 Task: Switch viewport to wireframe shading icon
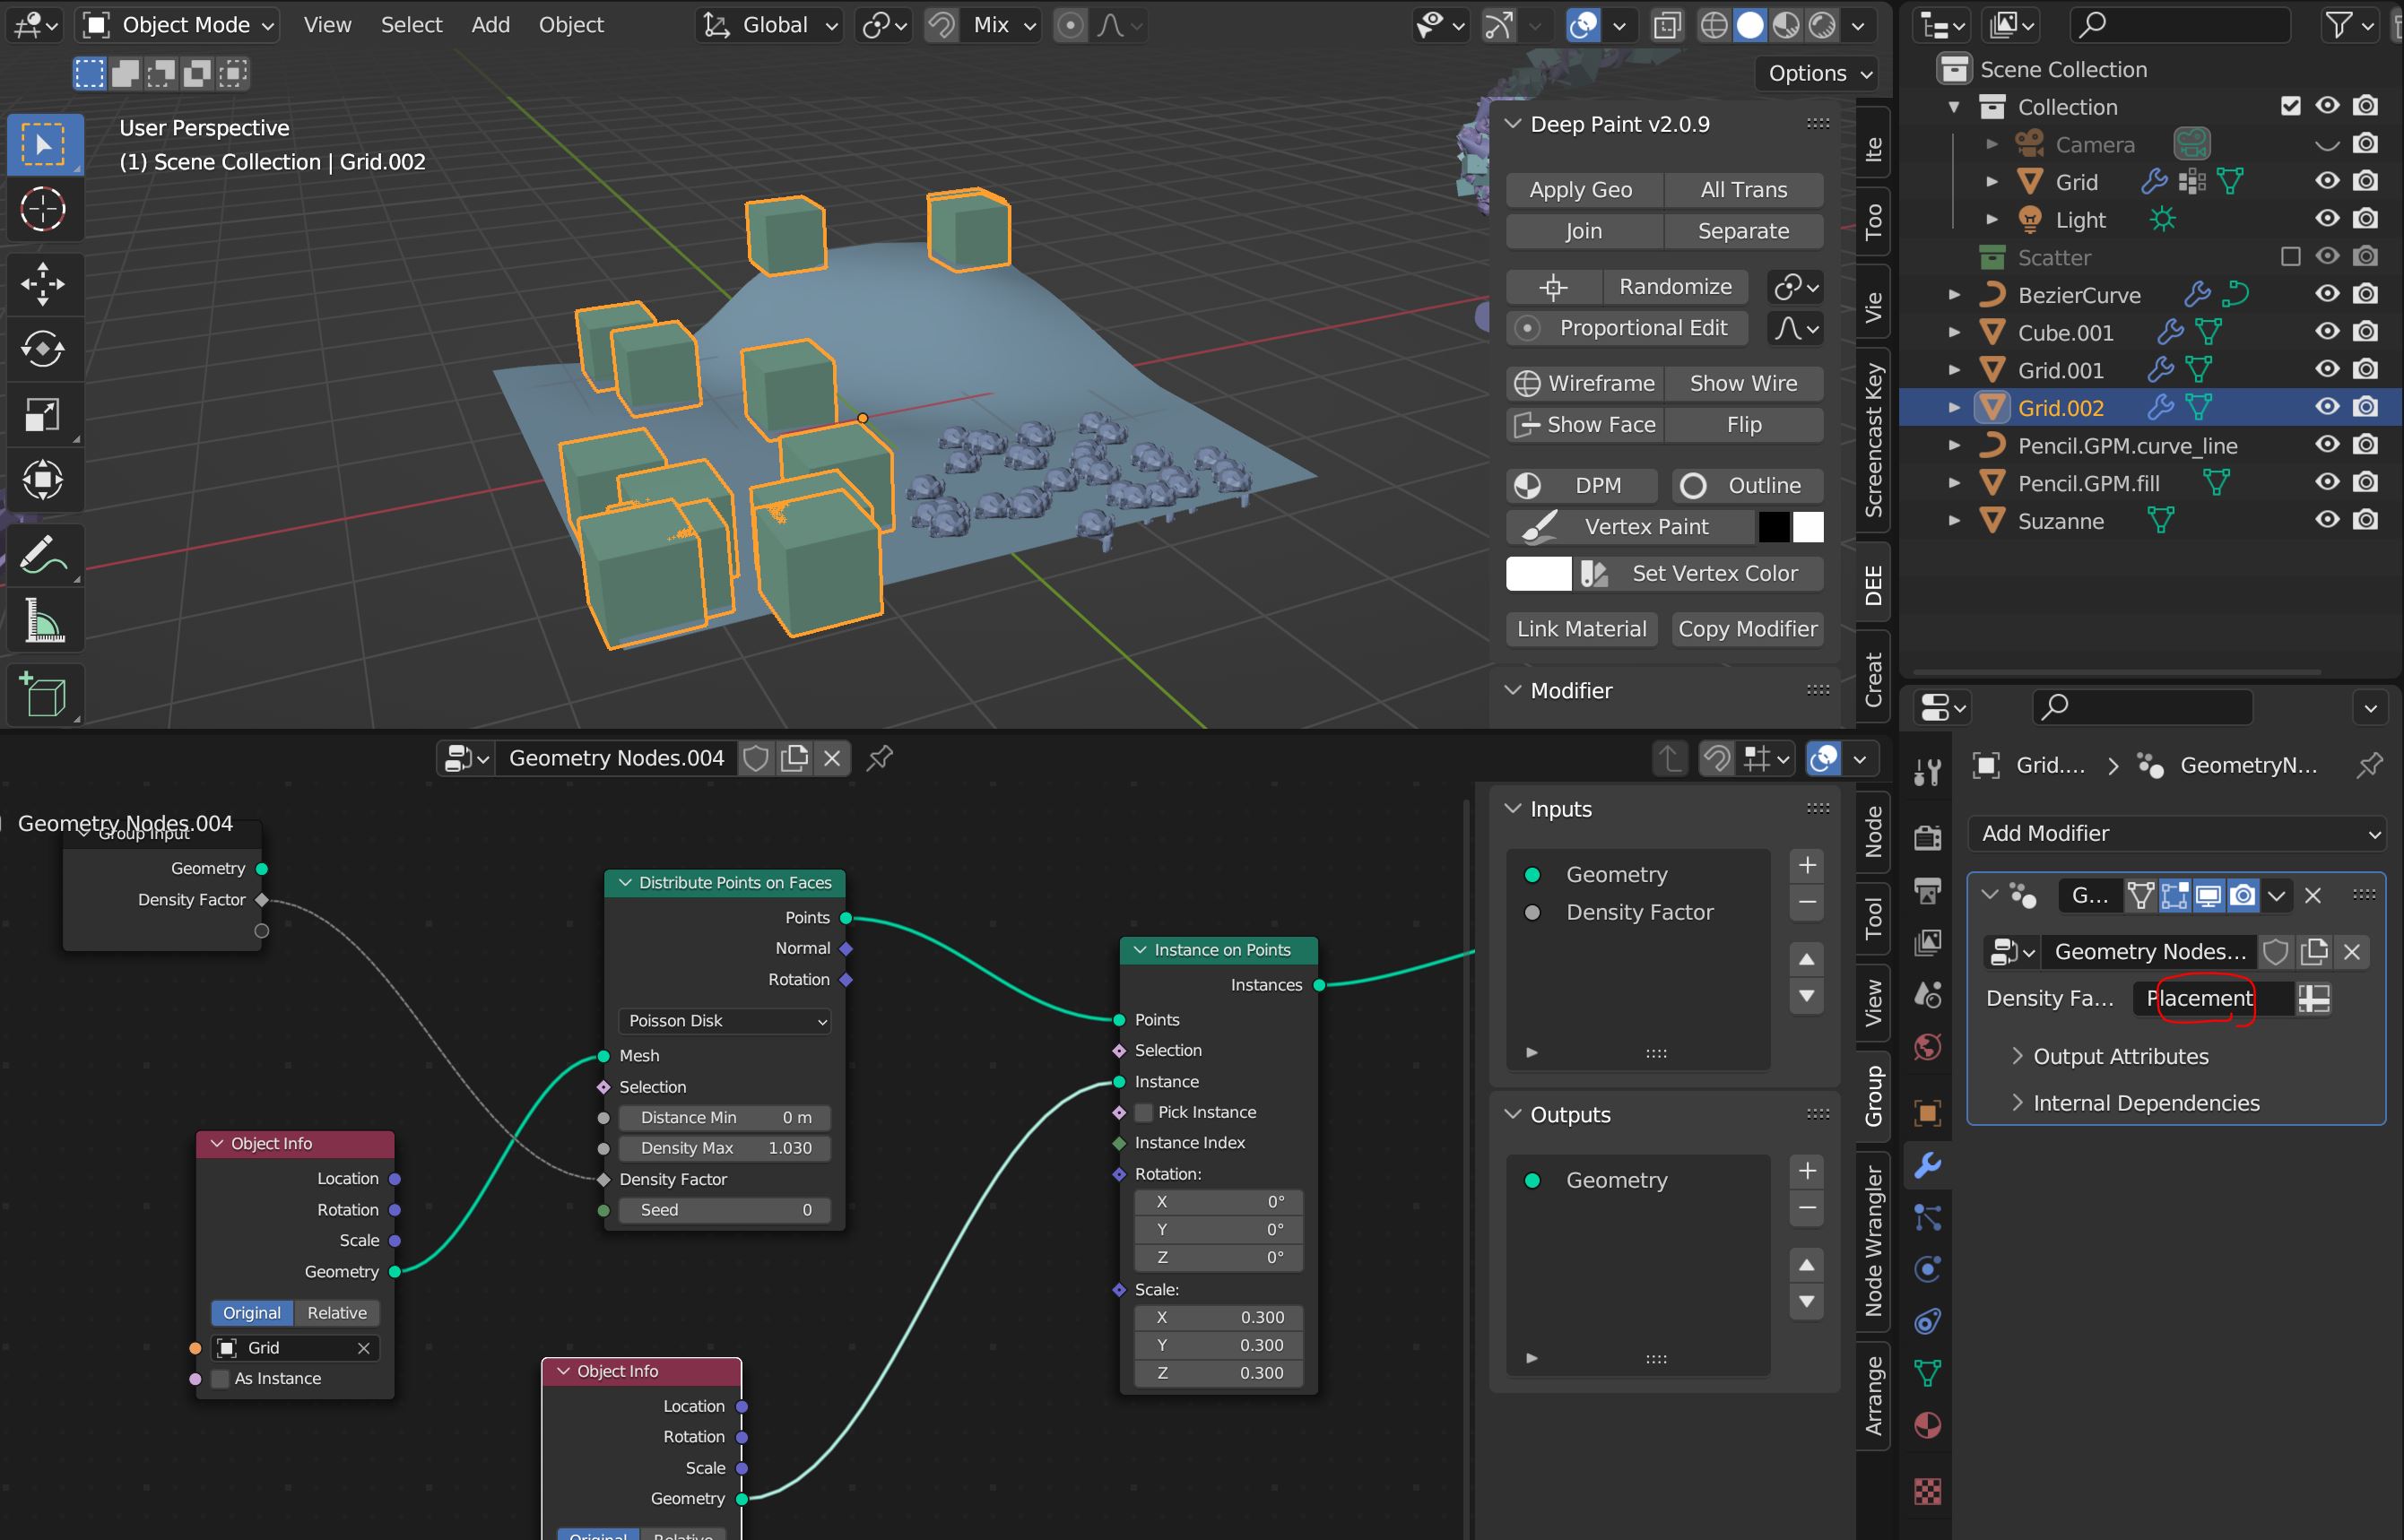[1714, 25]
